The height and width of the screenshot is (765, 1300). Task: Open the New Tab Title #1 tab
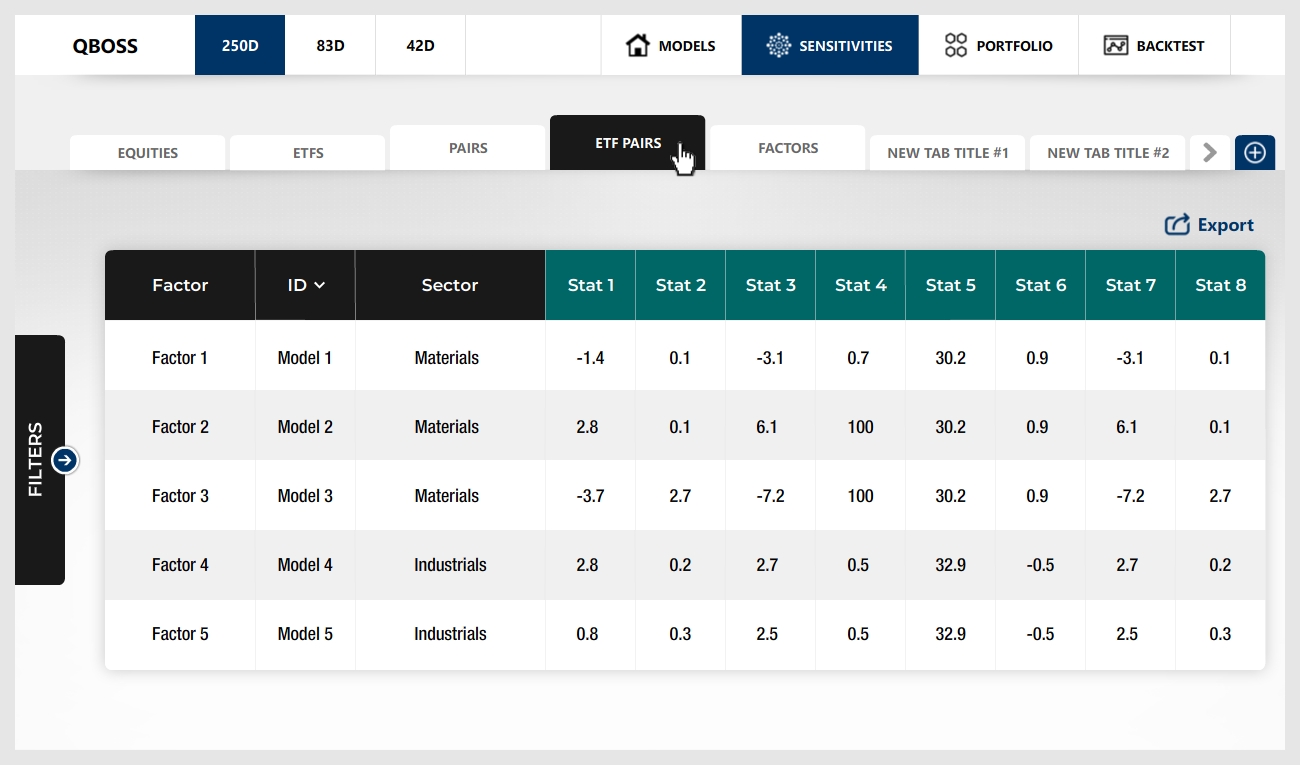948,153
